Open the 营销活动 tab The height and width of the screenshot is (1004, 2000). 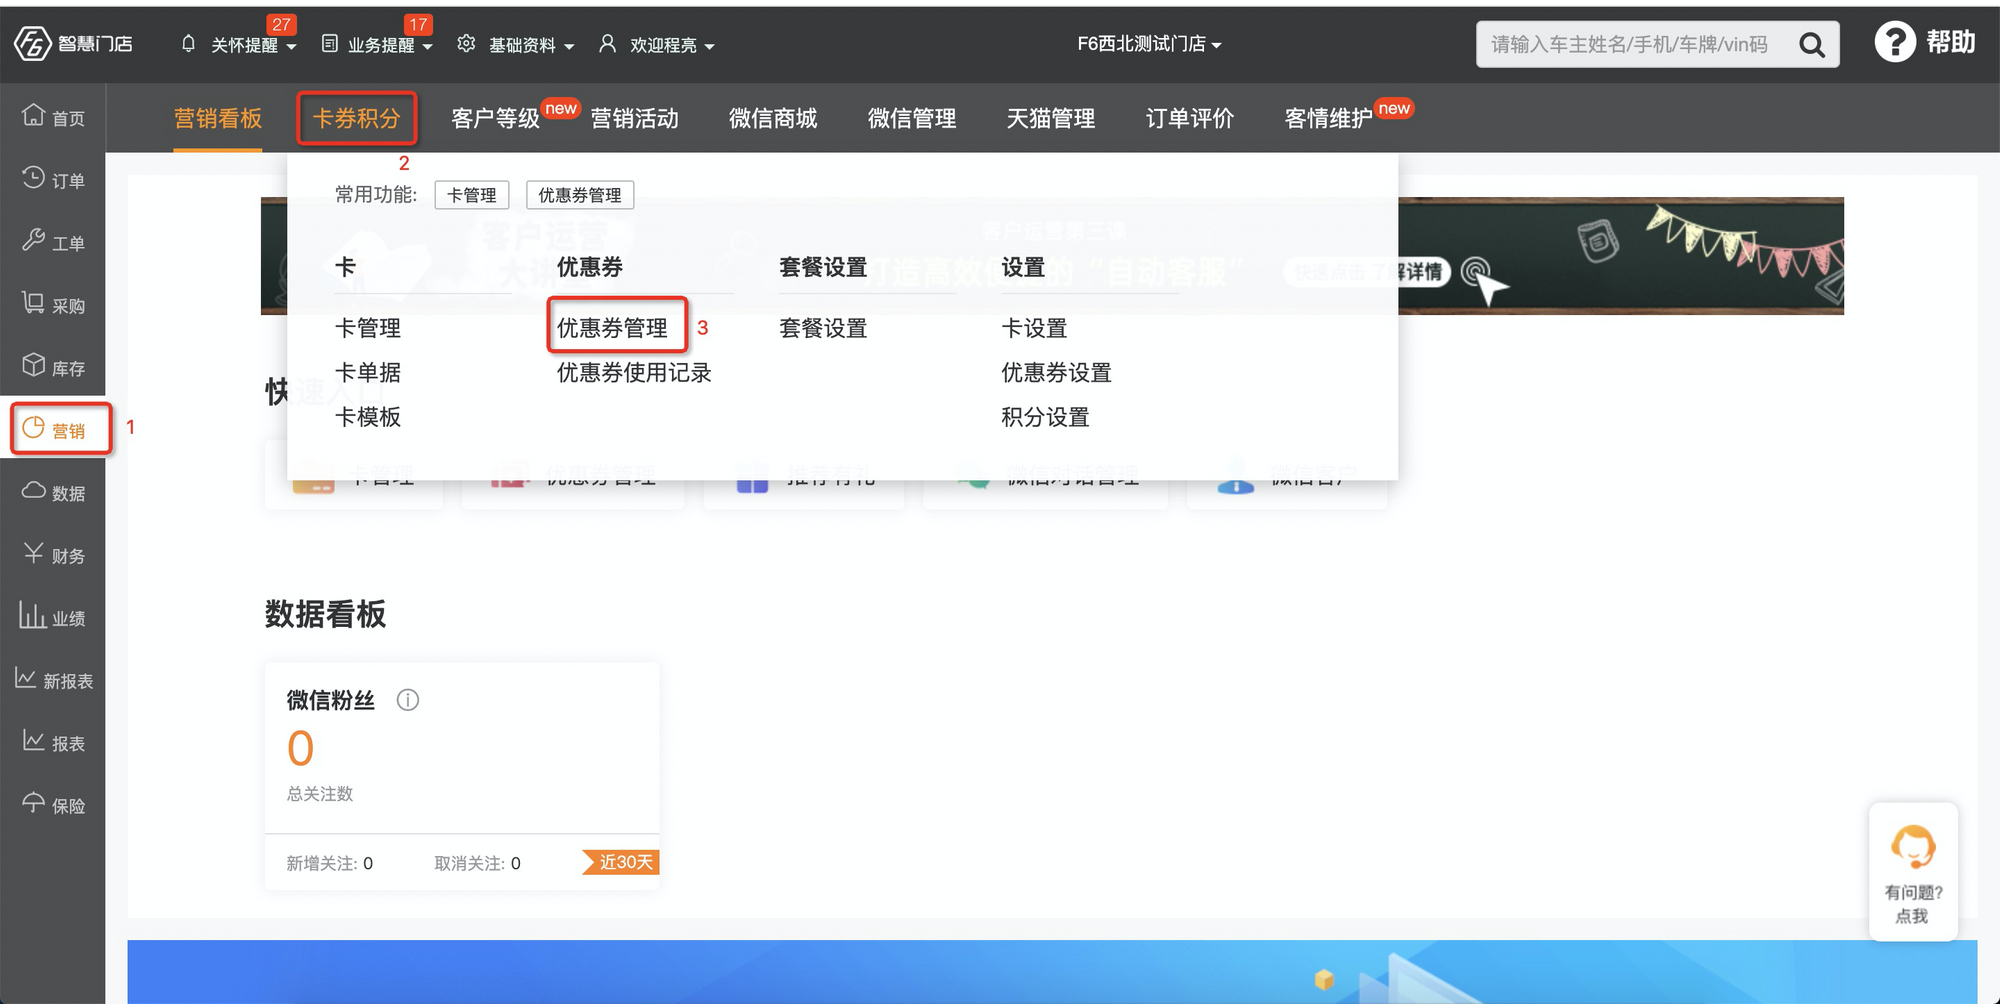tap(634, 118)
